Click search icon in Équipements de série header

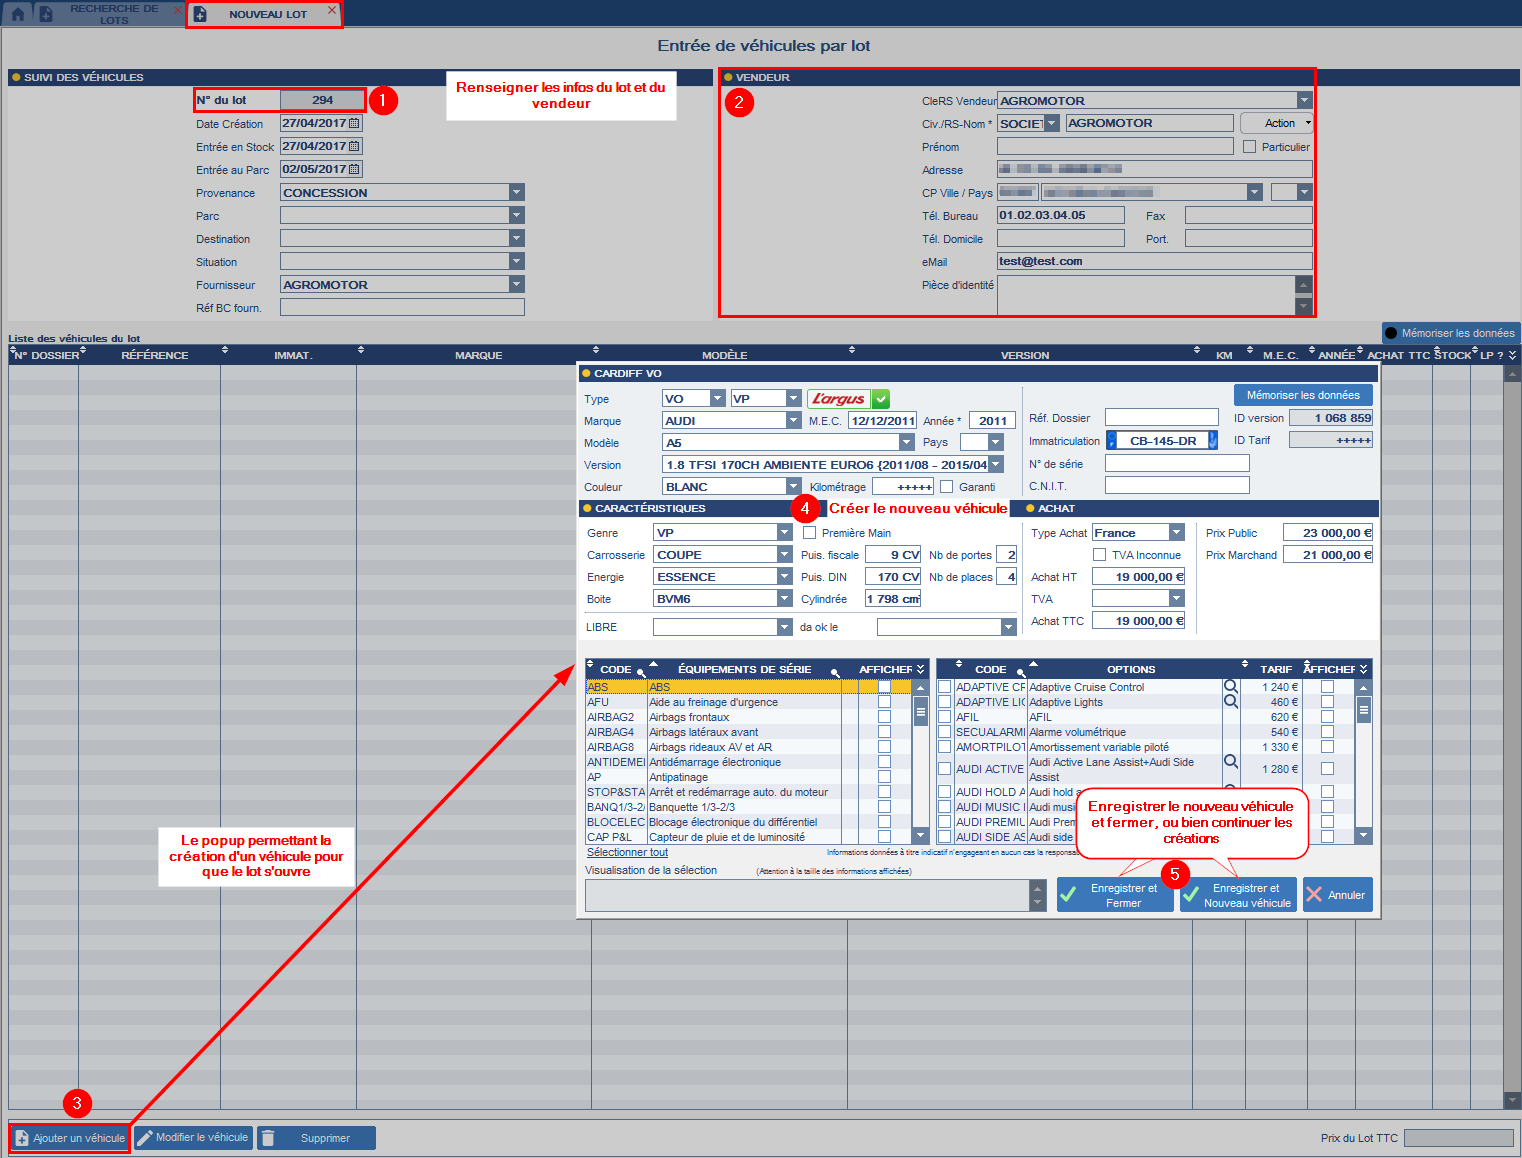835,672
